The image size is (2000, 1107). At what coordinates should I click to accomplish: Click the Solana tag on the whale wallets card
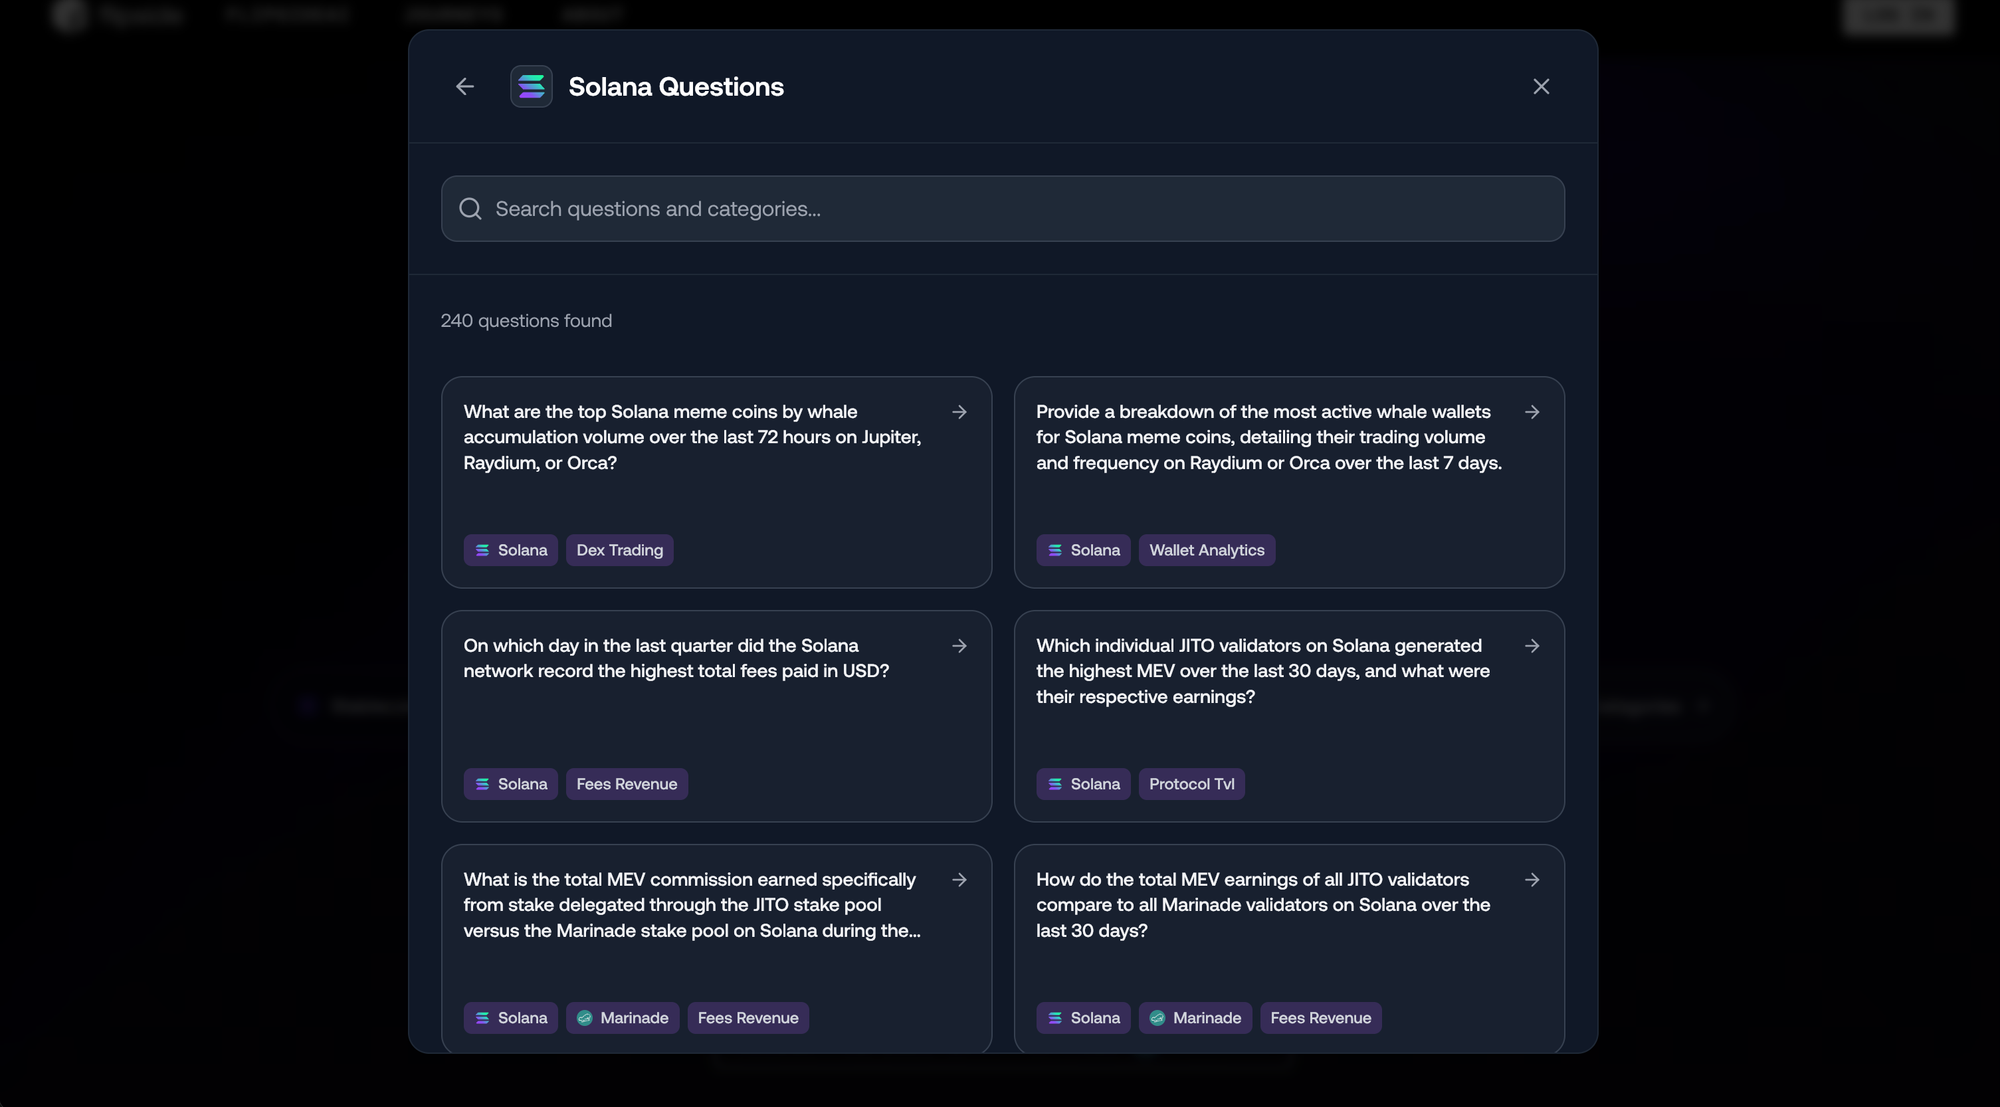coord(1083,550)
